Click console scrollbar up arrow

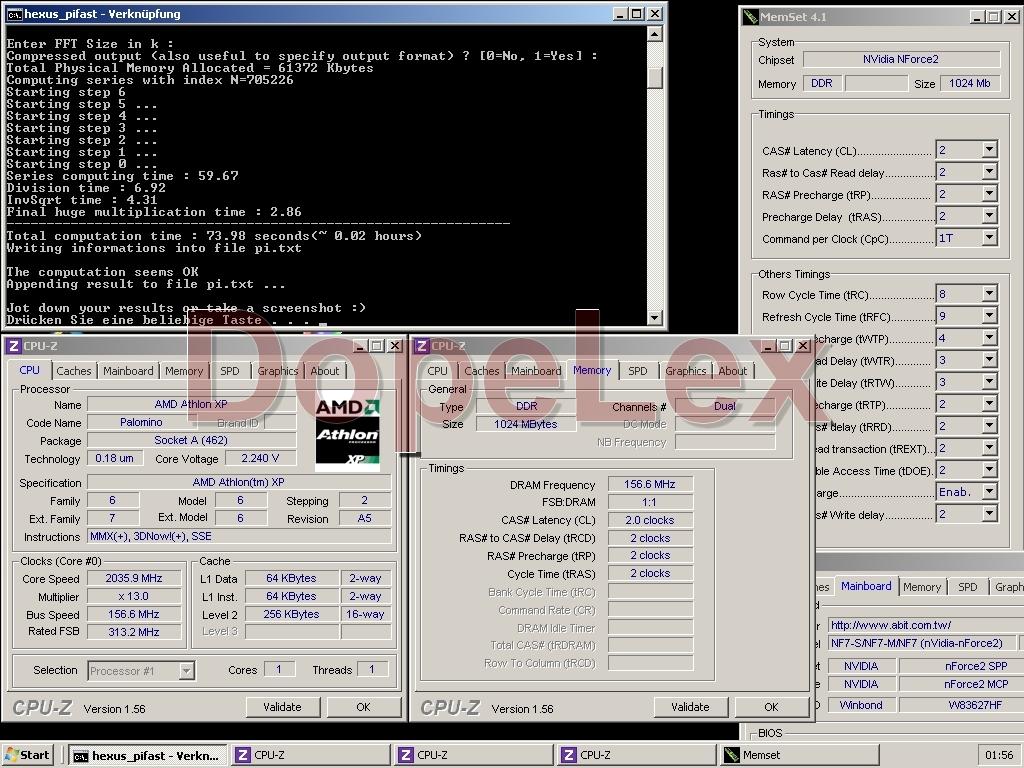[655, 34]
